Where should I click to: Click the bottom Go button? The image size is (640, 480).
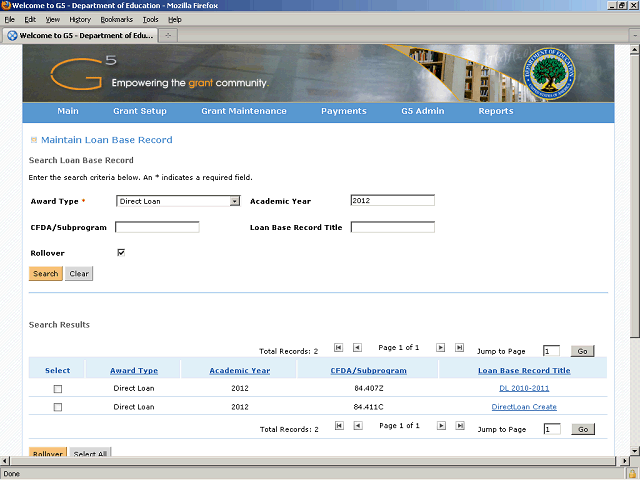pos(583,429)
